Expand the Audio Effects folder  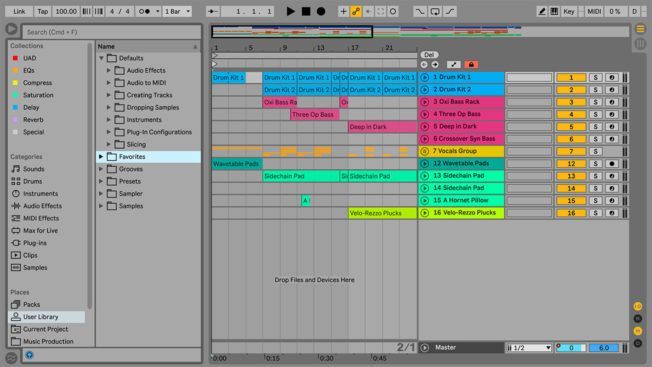pyautogui.click(x=109, y=71)
